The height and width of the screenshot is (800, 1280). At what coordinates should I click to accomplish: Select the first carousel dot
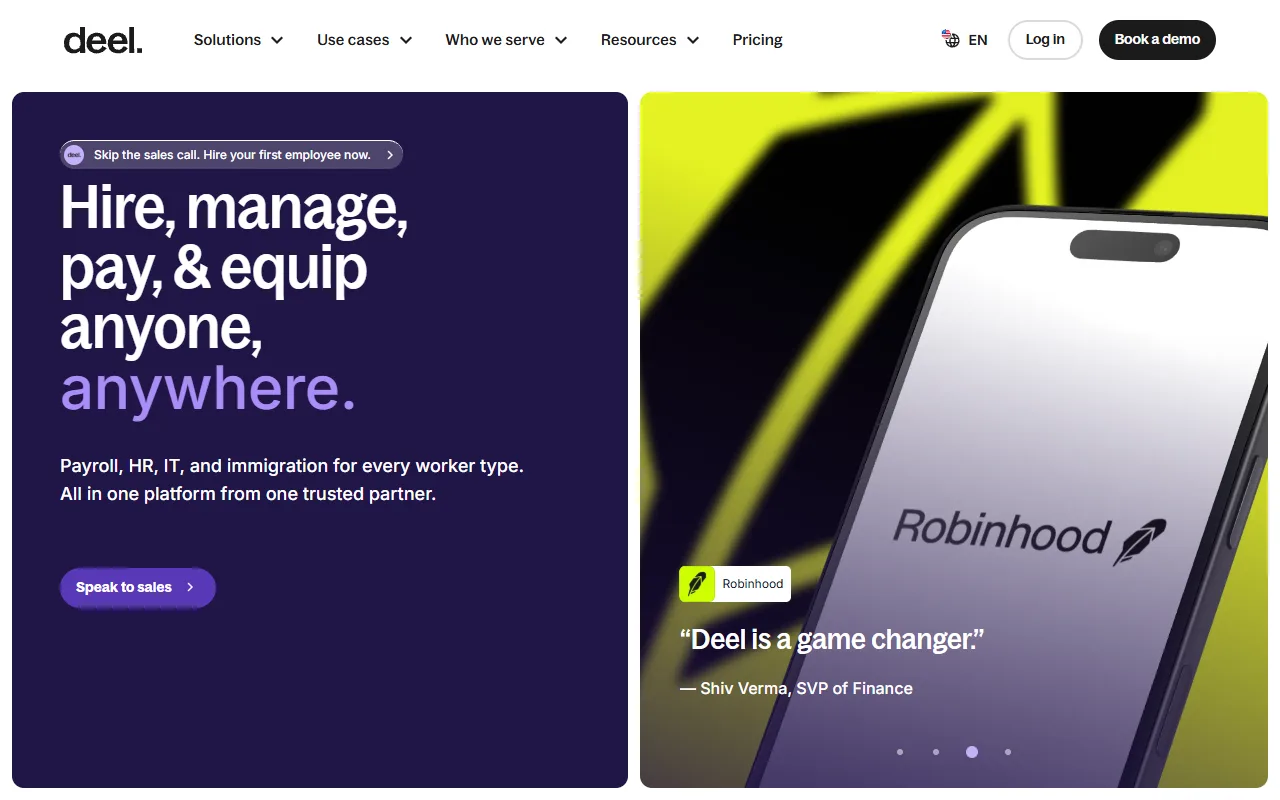pyautogui.click(x=900, y=752)
